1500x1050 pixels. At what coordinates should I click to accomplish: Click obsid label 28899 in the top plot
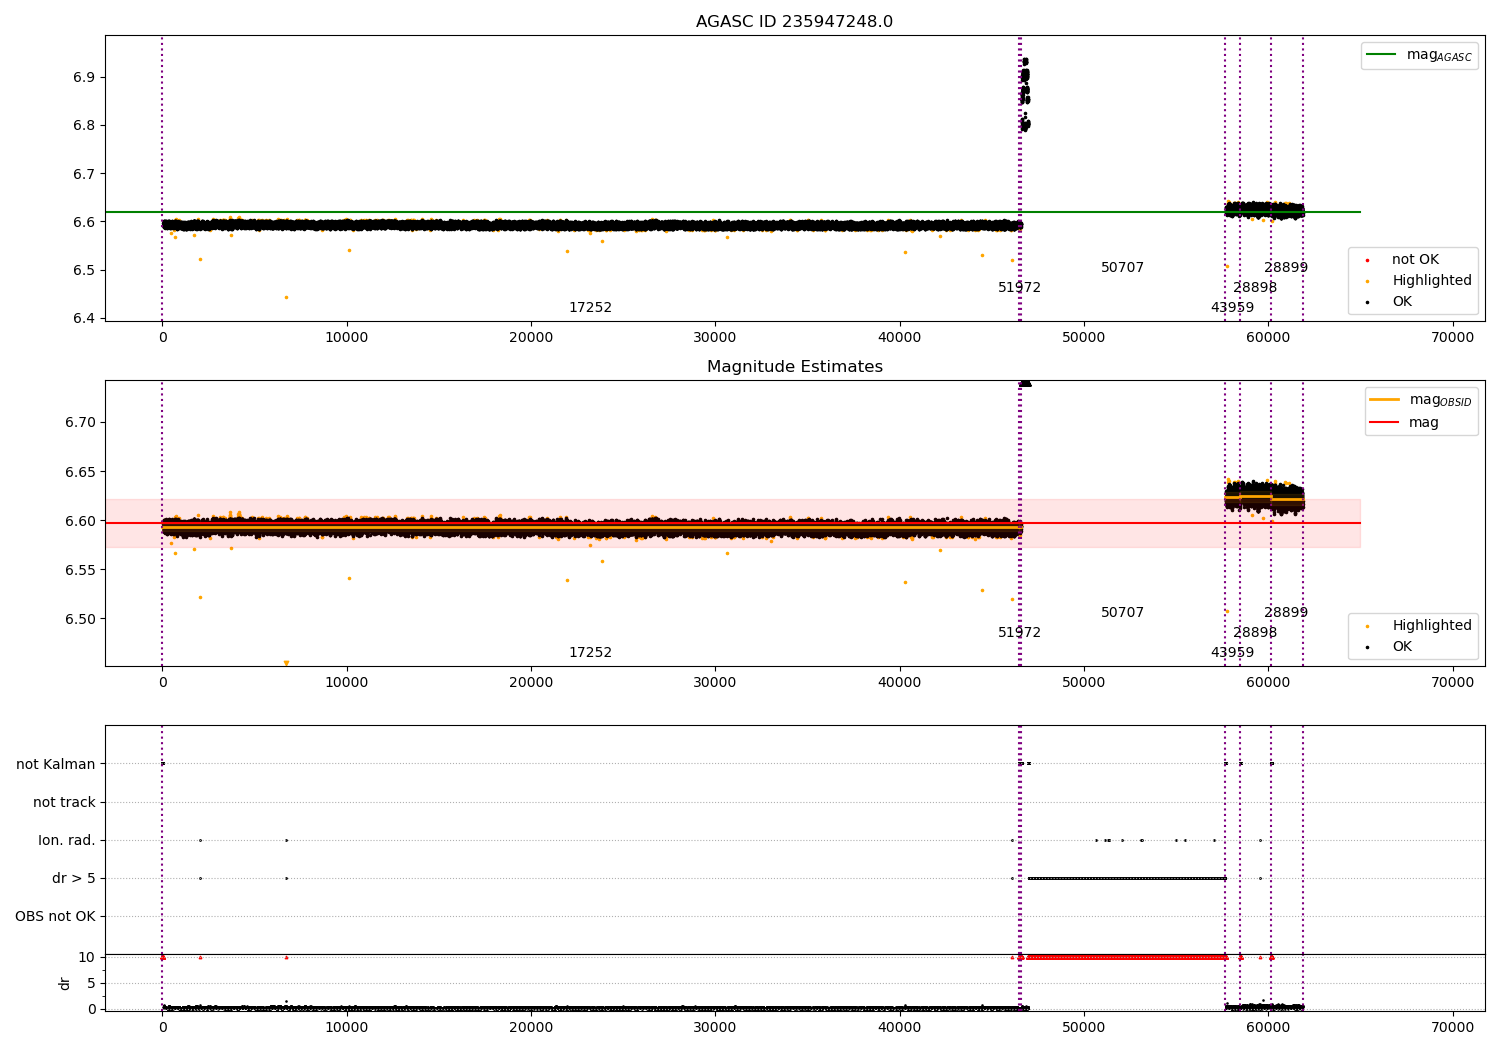tap(1286, 268)
